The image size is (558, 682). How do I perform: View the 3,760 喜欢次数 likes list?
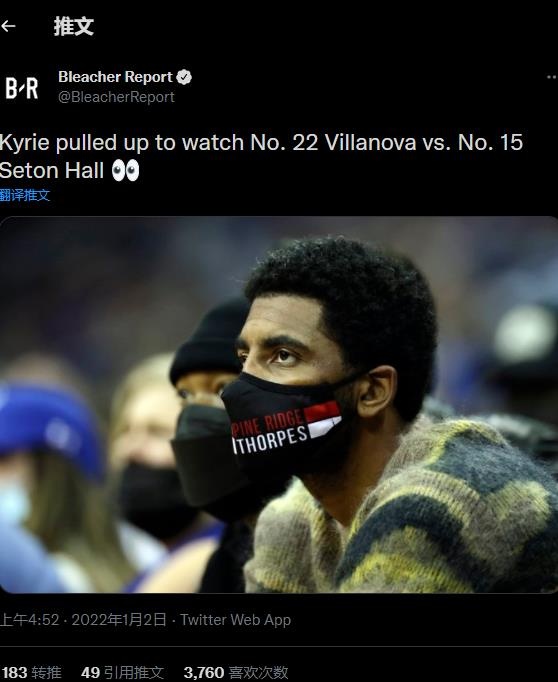pos(236,672)
